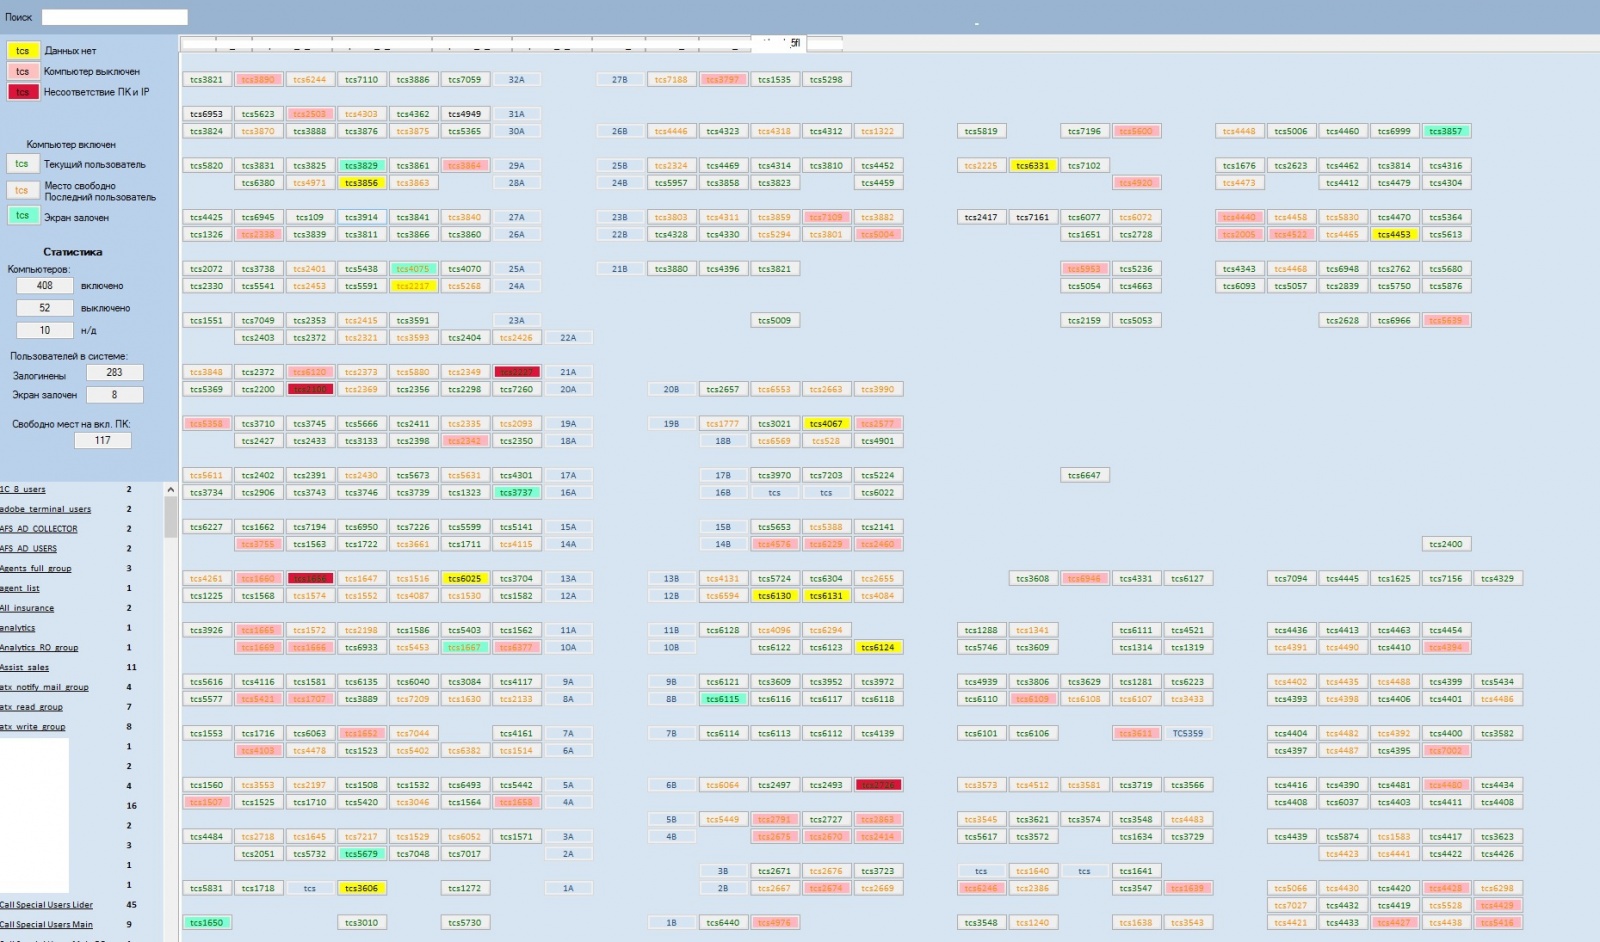This screenshot has width=1600, height=942.
Task: Select computer tcs2400
Action: pos(1445,545)
